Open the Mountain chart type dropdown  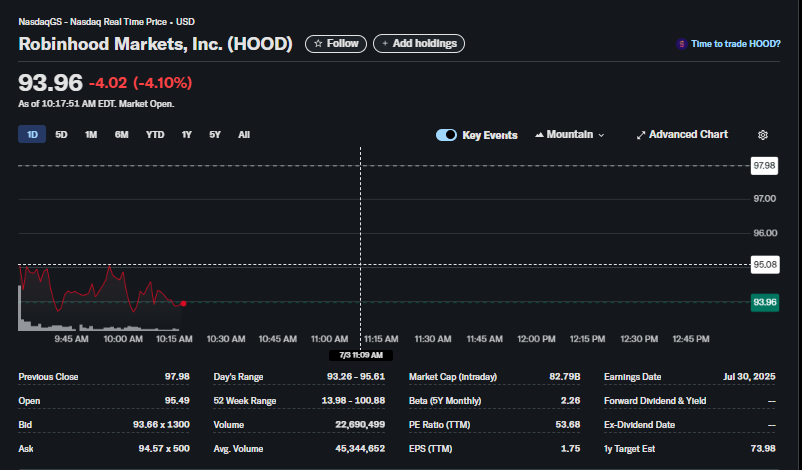point(570,135)
